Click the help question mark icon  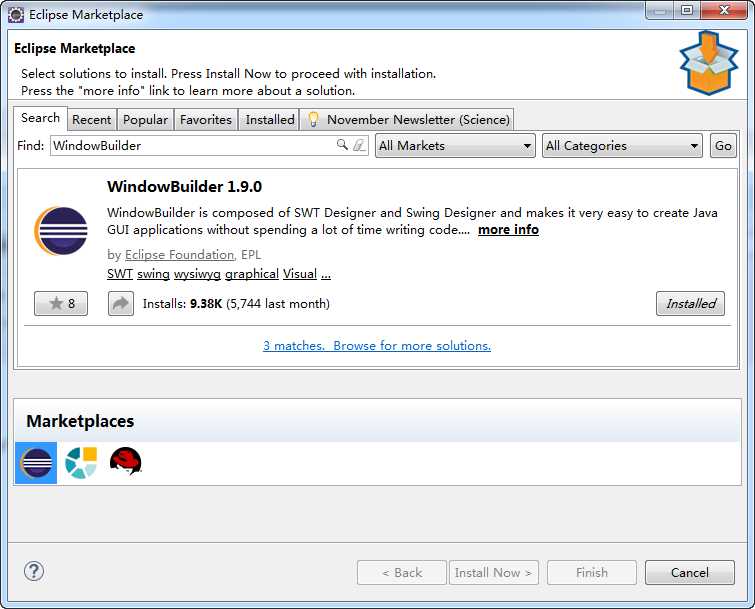pyautogui.click(x=34, y=571)
